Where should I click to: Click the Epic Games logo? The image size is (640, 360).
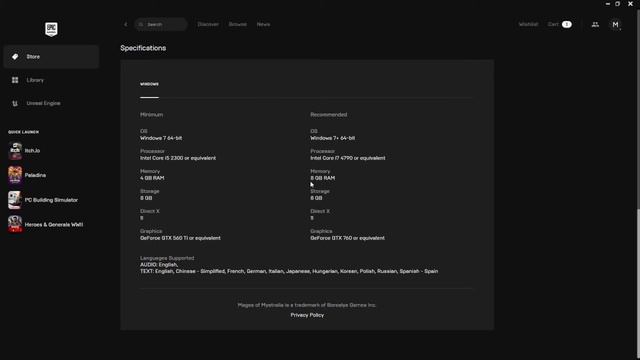tap(51, 29)
